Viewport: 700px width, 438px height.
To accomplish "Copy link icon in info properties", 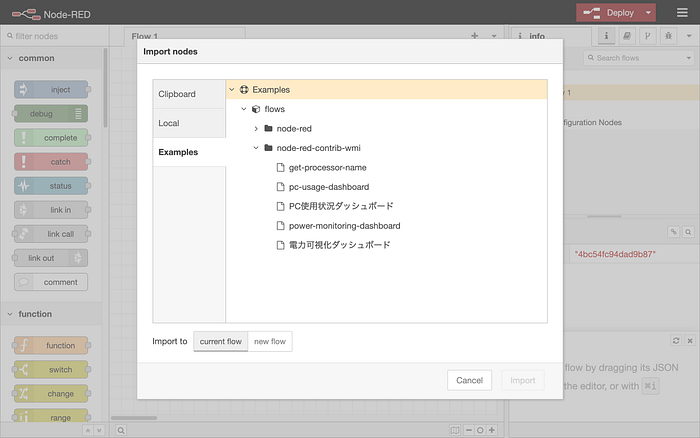I will [x=674, y=232].
